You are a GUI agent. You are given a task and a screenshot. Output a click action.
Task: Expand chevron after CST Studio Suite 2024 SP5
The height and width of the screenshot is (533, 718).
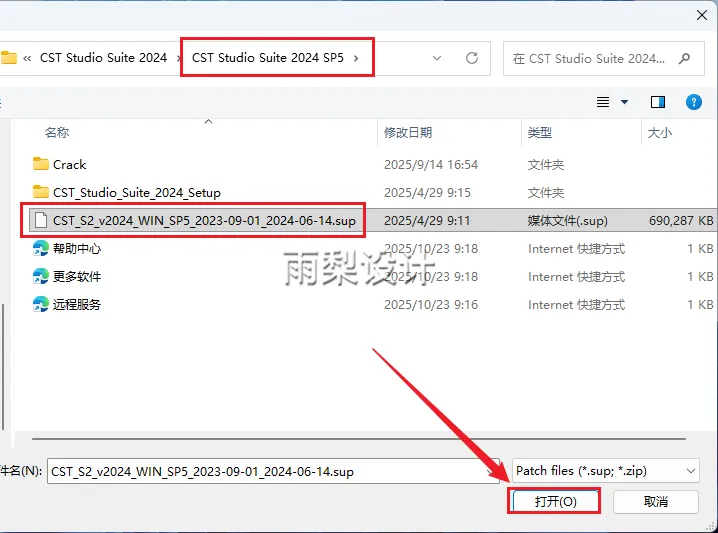(x=356, y=58)
